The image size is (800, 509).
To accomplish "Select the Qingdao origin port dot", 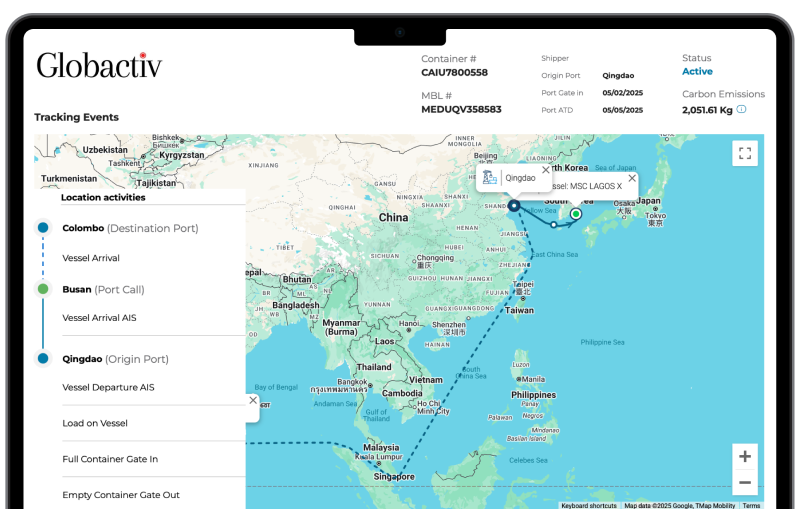I will (x=43, y=359).
